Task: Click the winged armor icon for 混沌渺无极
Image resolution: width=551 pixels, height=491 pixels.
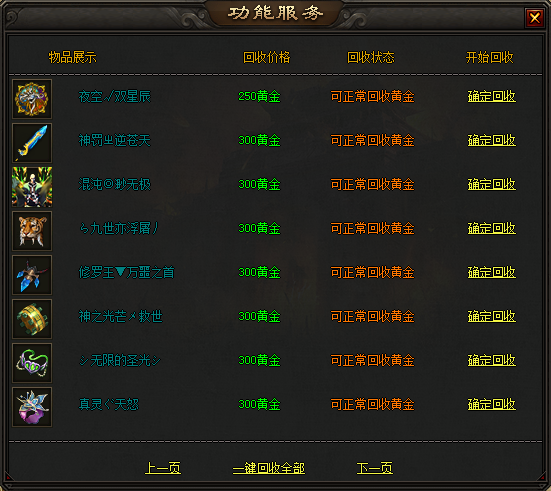Action: [x=32, y=187]
